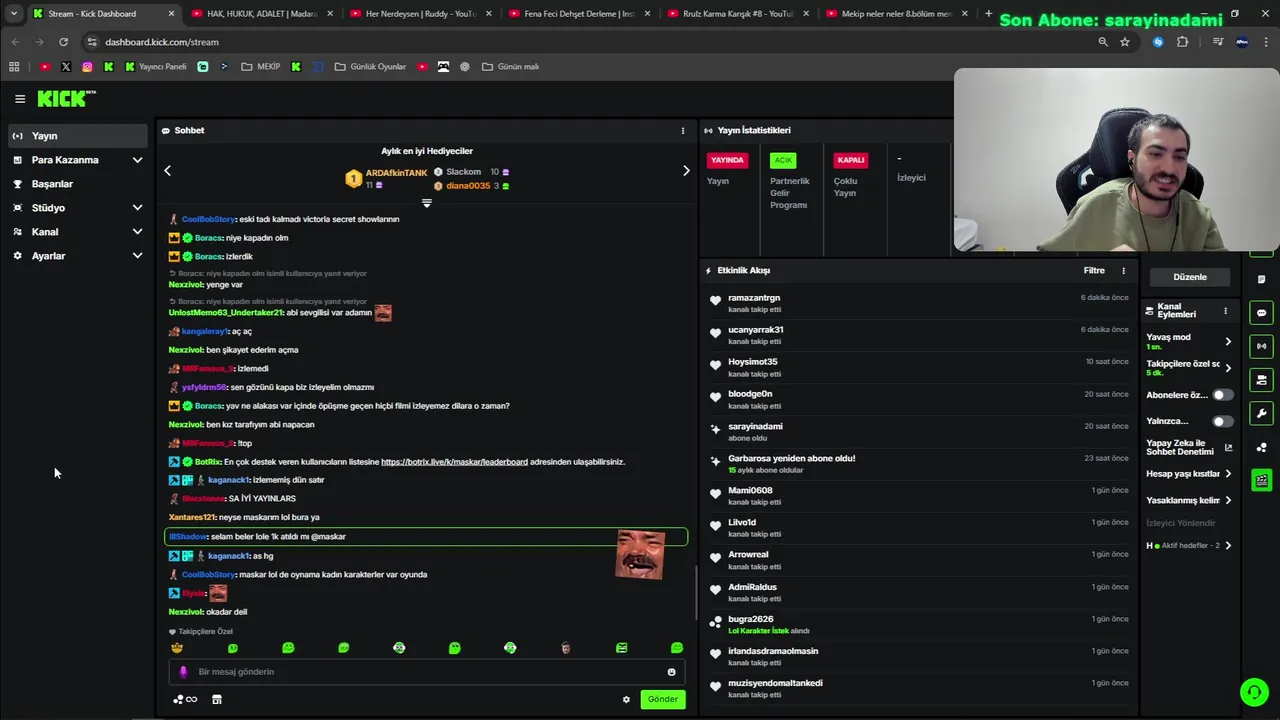Reload the page with the refresh icon
Viewport: 1280px width, 720px height.
[63, 42]
